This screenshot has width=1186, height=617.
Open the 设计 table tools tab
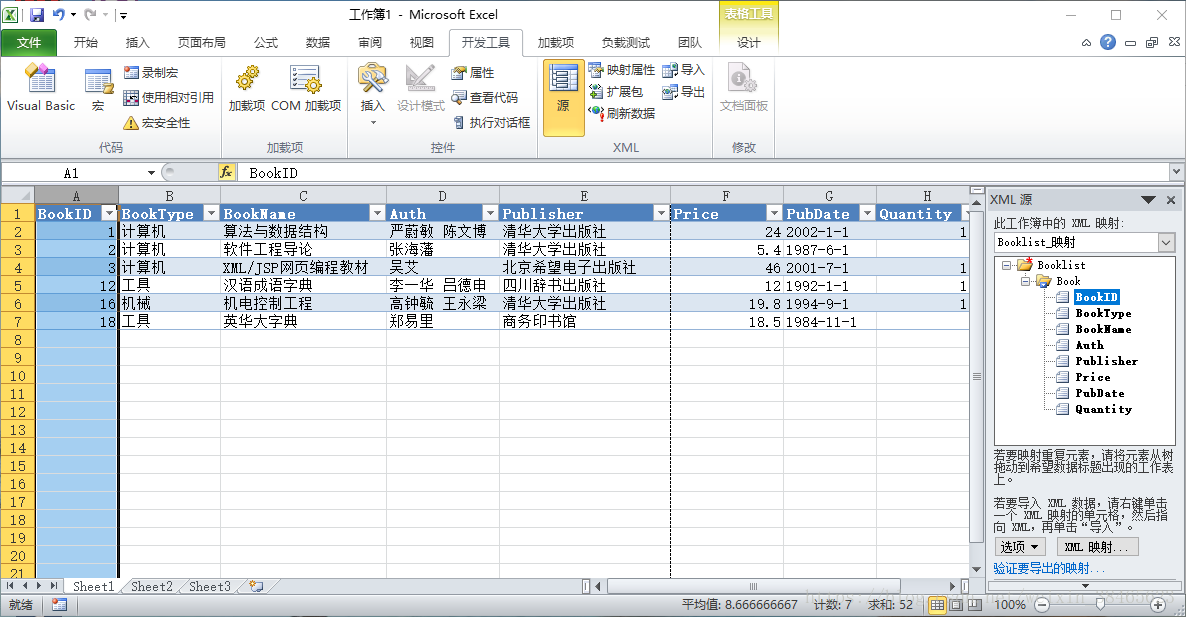(x=749, y=42)
